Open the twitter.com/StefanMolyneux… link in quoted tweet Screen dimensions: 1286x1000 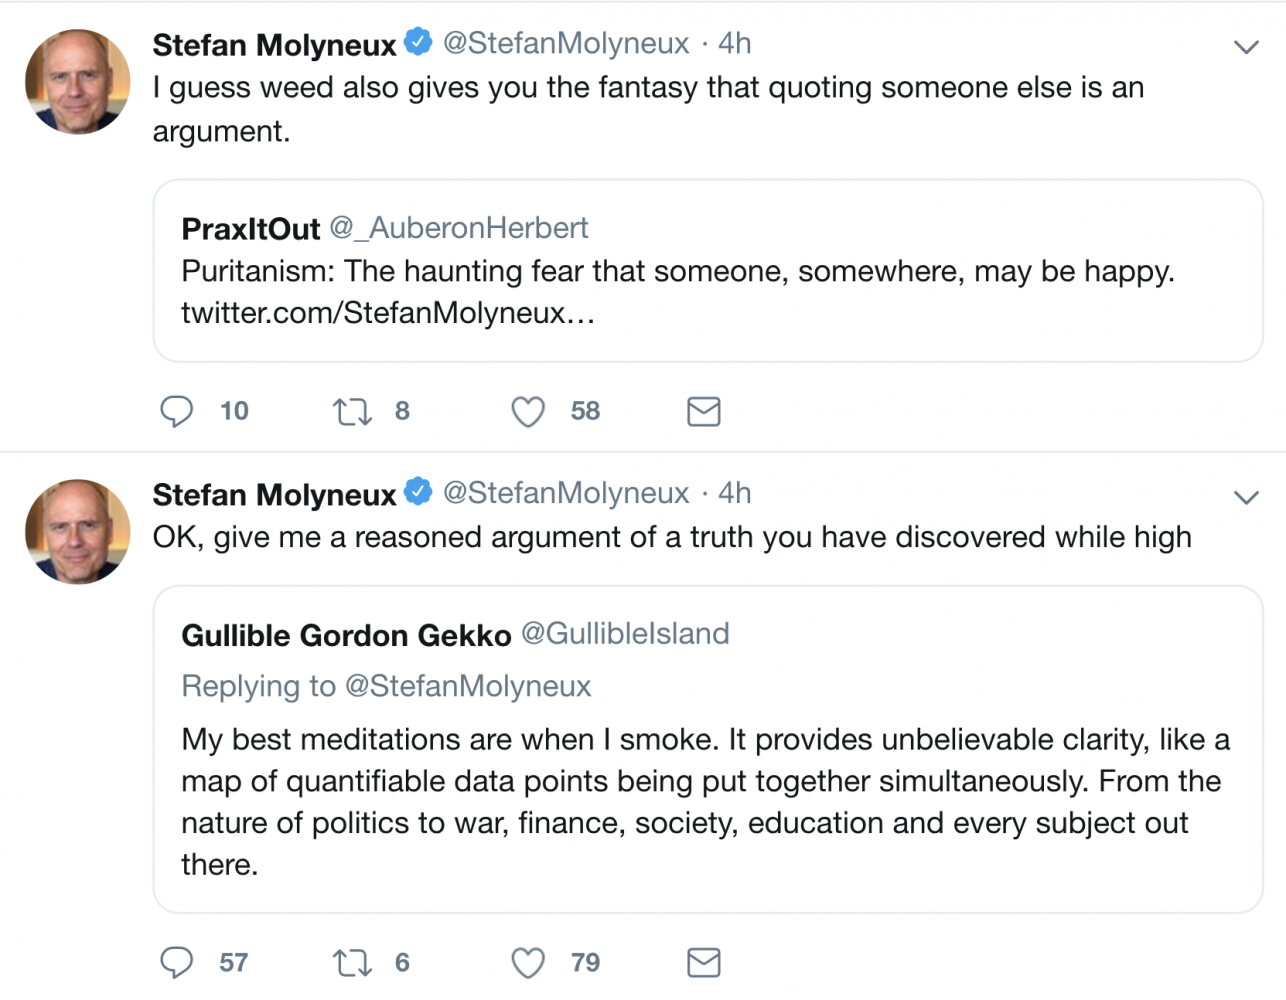388,314
